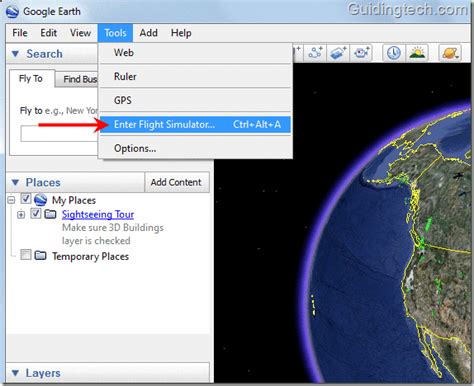The width and height of the screenshot is (474, 386).
Task: Click the Add Content button
Action: [176, 182]
